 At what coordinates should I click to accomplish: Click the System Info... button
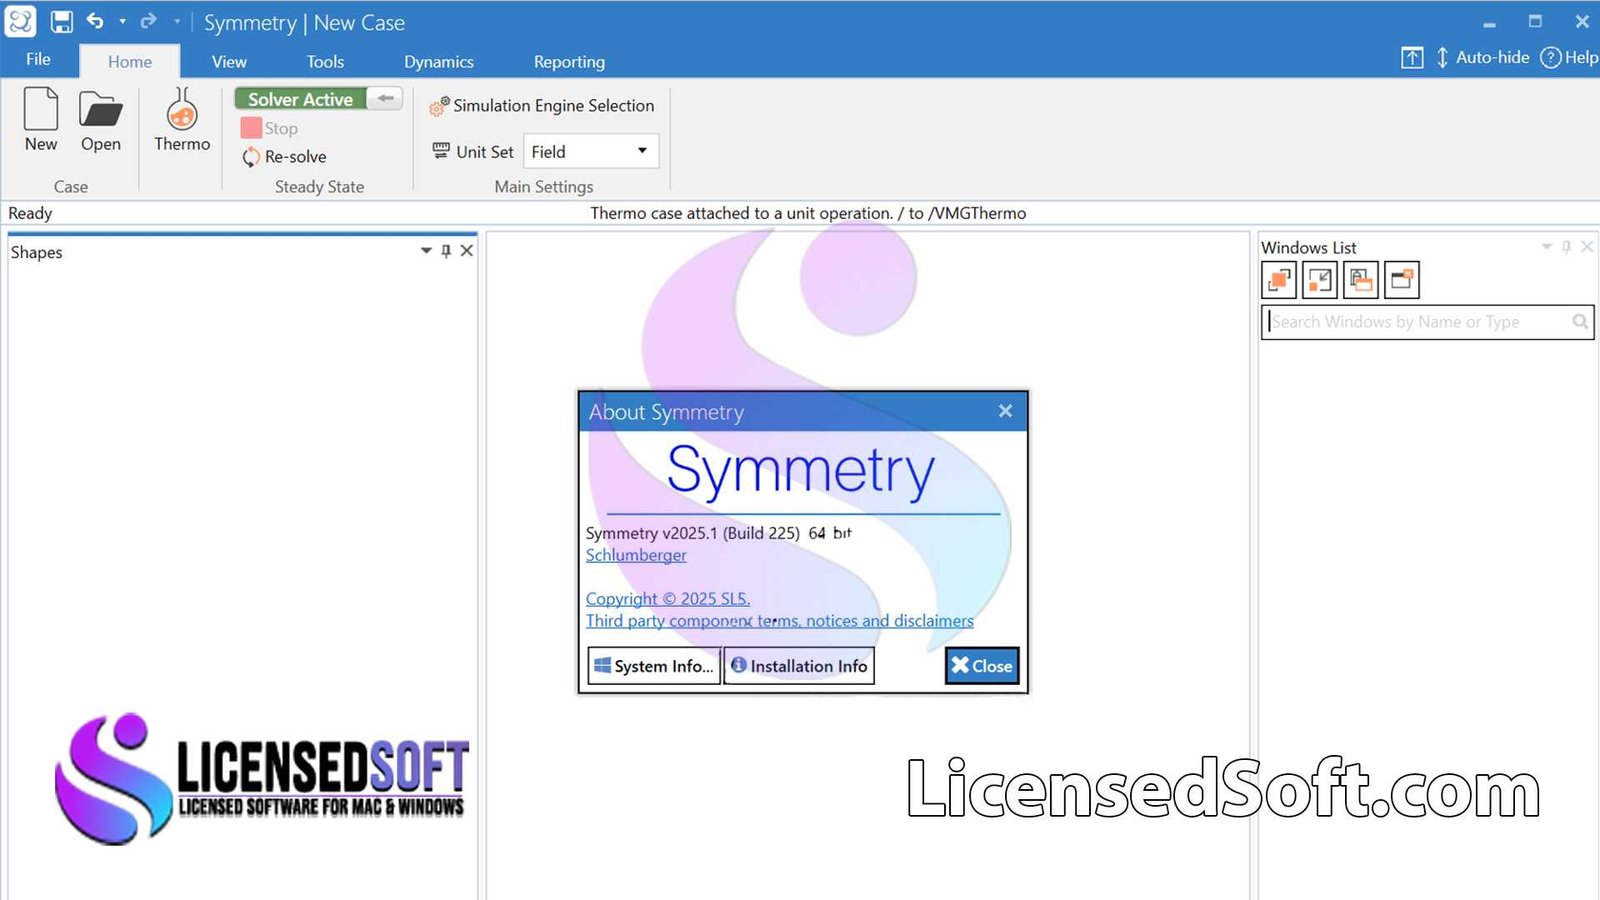[x=653, y=666]
